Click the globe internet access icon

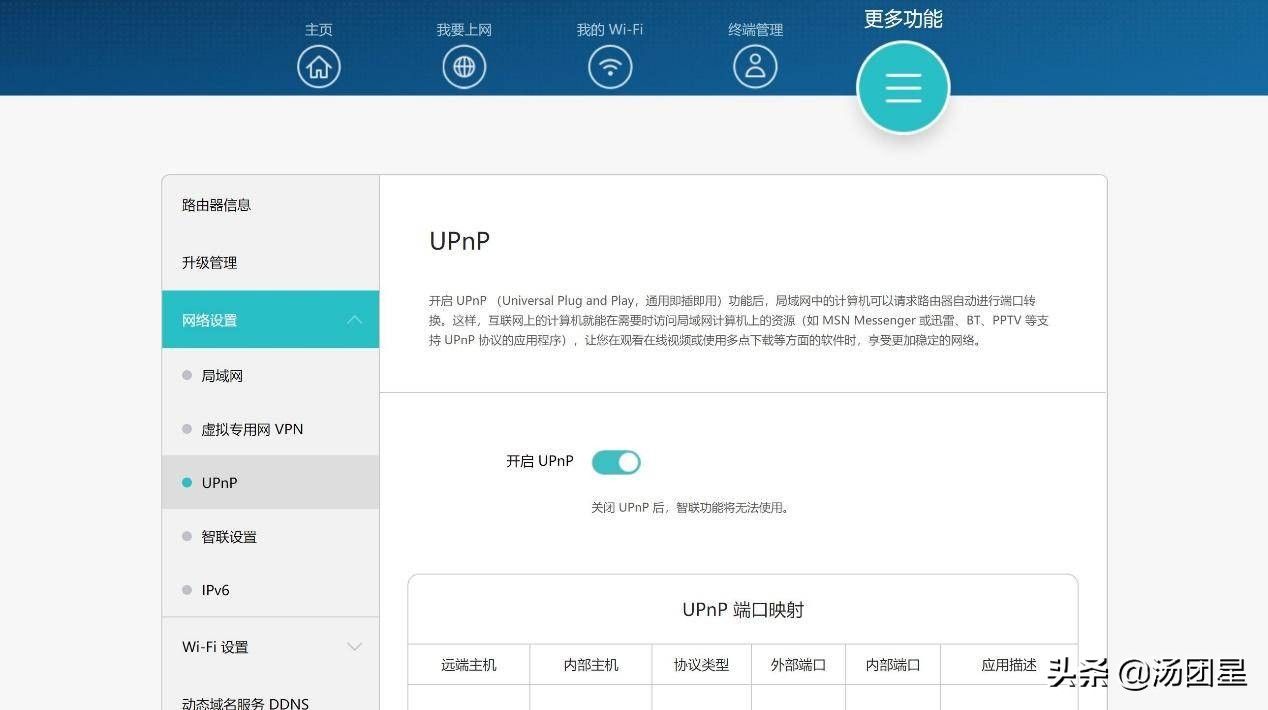[464, 67]
